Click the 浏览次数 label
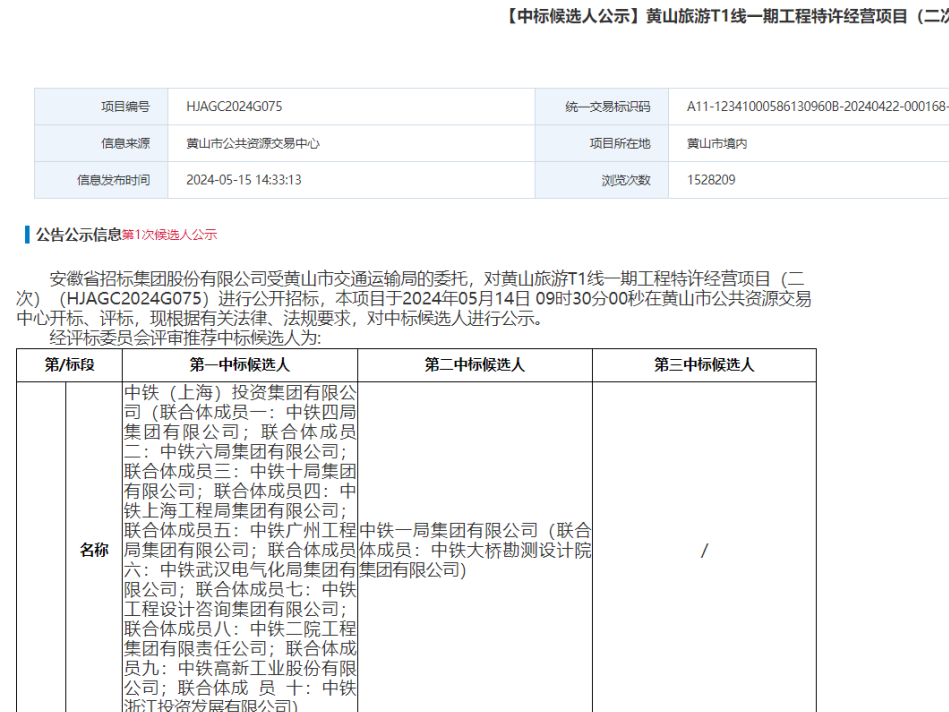Image resolution: width=949 pixels, height=712 pixels. pos(626,180)
